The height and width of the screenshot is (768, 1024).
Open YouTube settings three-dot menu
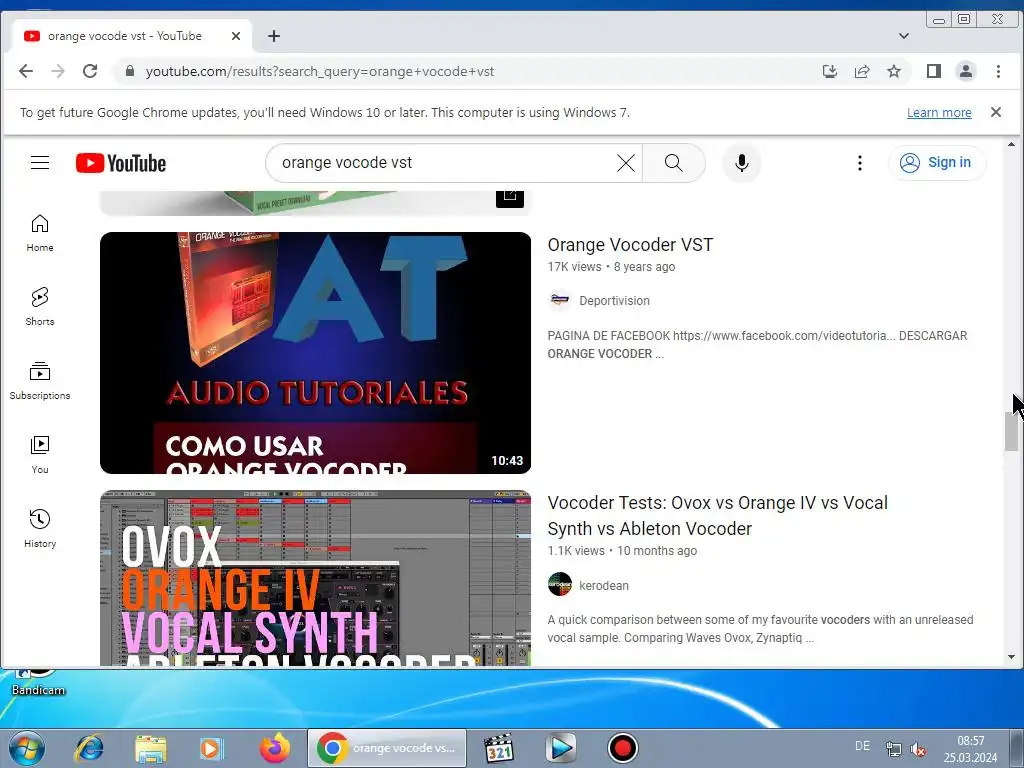point(859,163)
